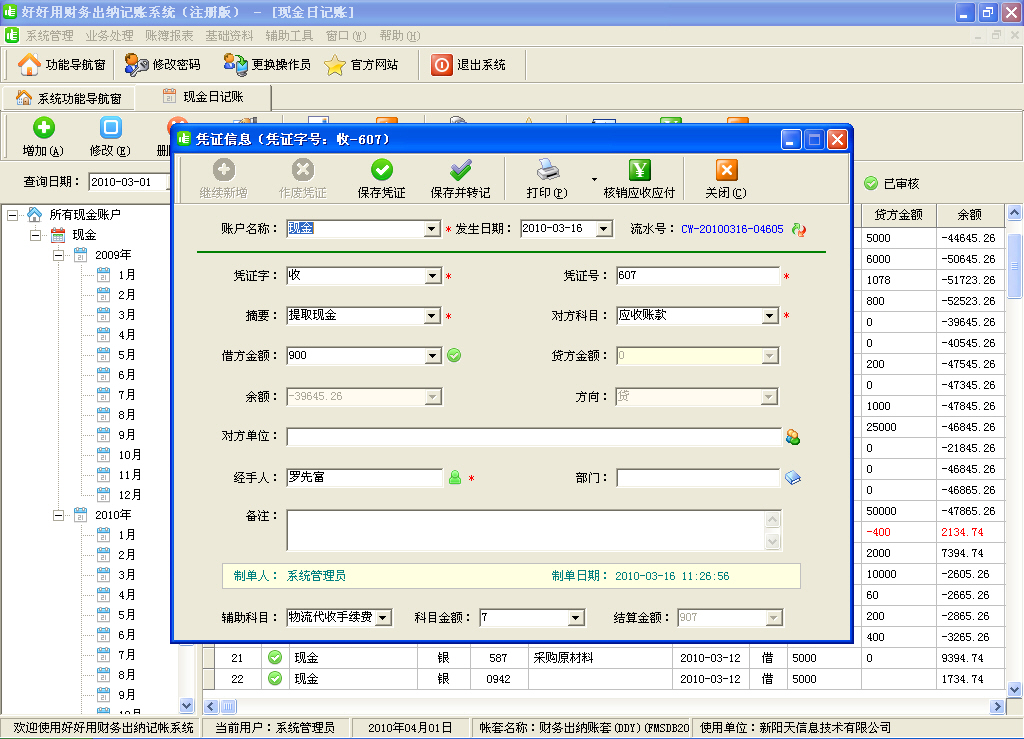Open the 对方科目 dropdown list
Screen dimensions: 1024x739
(x=770, y=316)
